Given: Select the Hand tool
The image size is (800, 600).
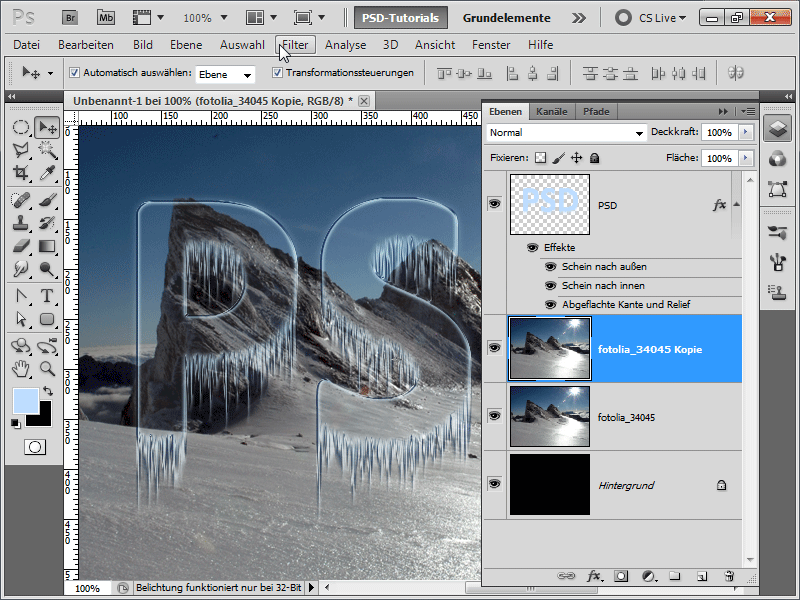Looking at the screenshot, I should tap(20, 369).
